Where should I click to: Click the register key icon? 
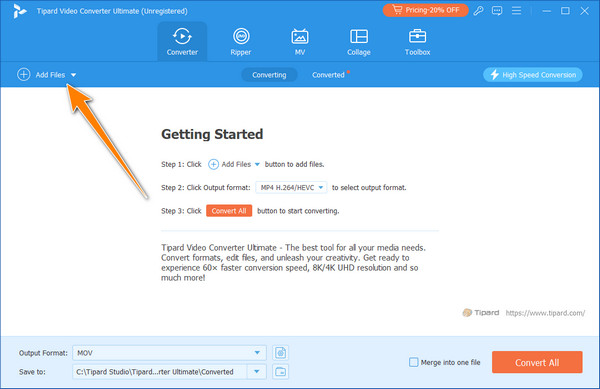point(478,11)
